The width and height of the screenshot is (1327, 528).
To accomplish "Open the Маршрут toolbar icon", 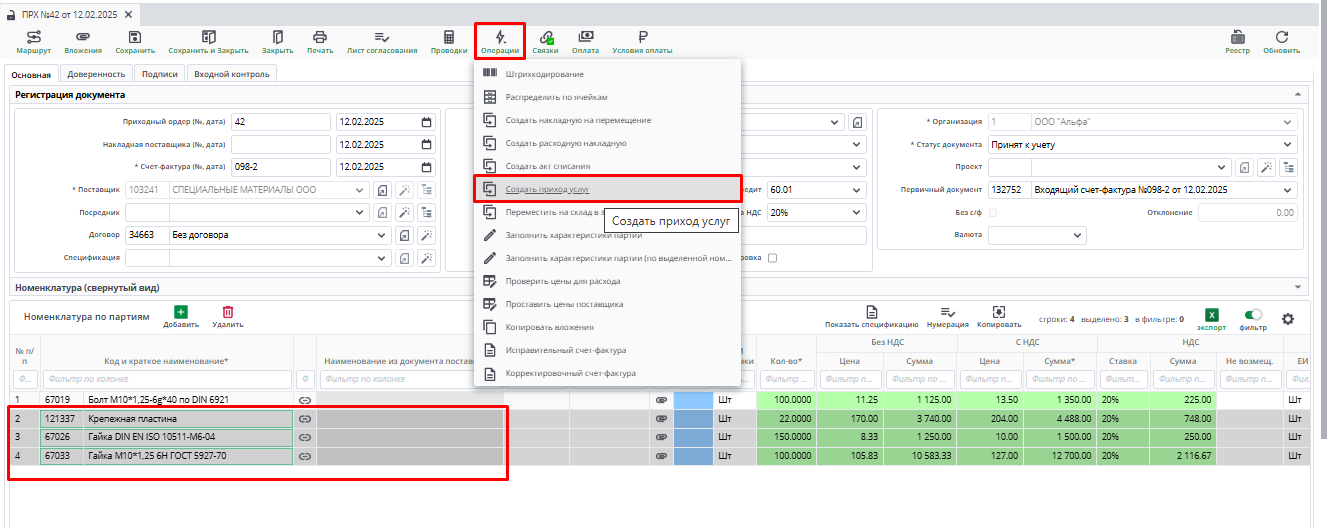I will coord(33,37).
